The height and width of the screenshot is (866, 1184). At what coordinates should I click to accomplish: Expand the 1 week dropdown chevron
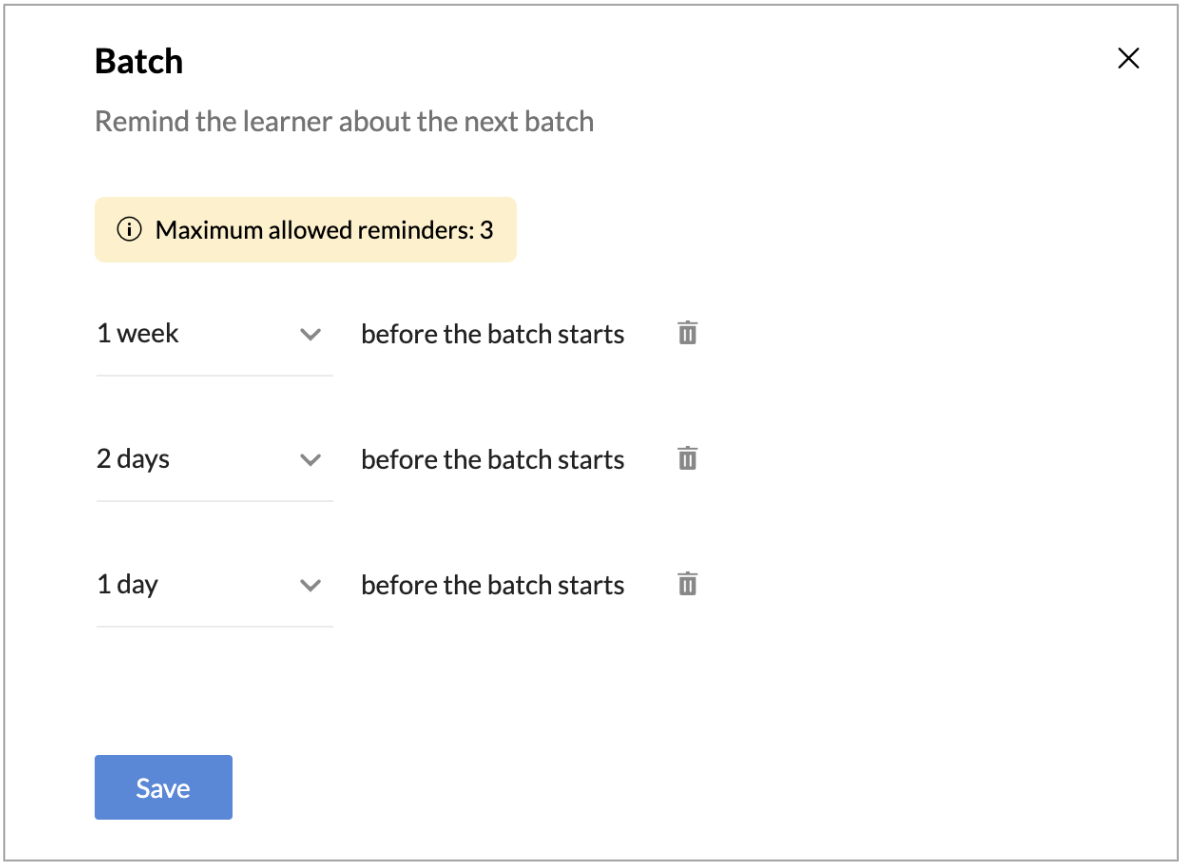310,334
